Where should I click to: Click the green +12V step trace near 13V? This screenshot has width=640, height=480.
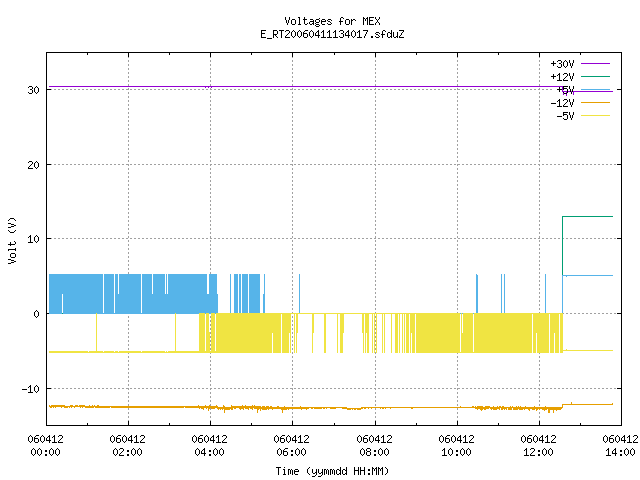[588, 216]
